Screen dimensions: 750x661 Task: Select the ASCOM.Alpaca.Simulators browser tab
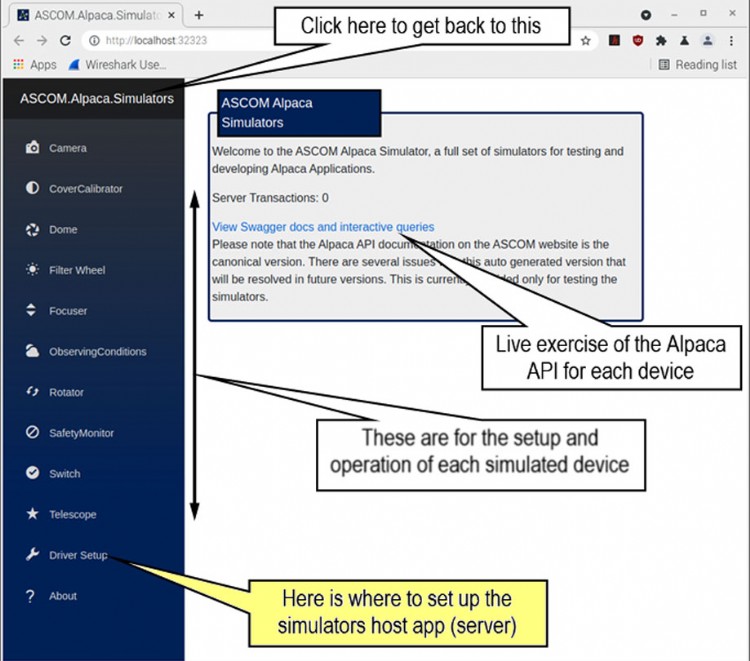point(96,15)
